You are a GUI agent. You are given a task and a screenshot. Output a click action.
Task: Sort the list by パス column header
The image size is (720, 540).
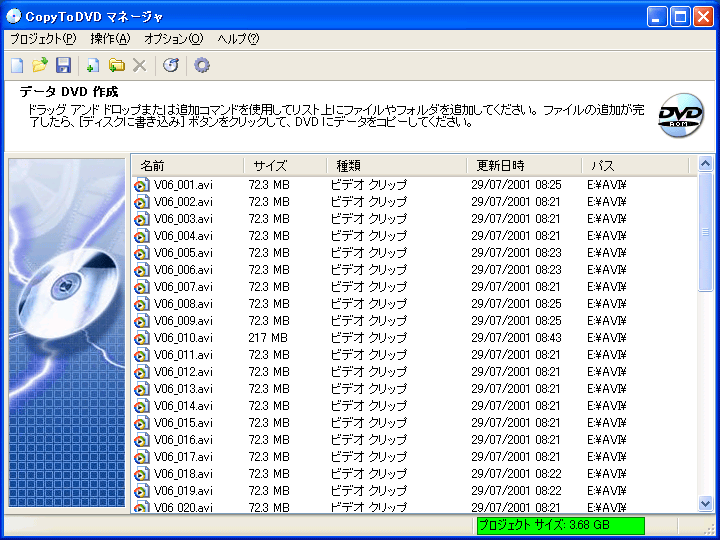pyautogui.click(x=636, y=165)
